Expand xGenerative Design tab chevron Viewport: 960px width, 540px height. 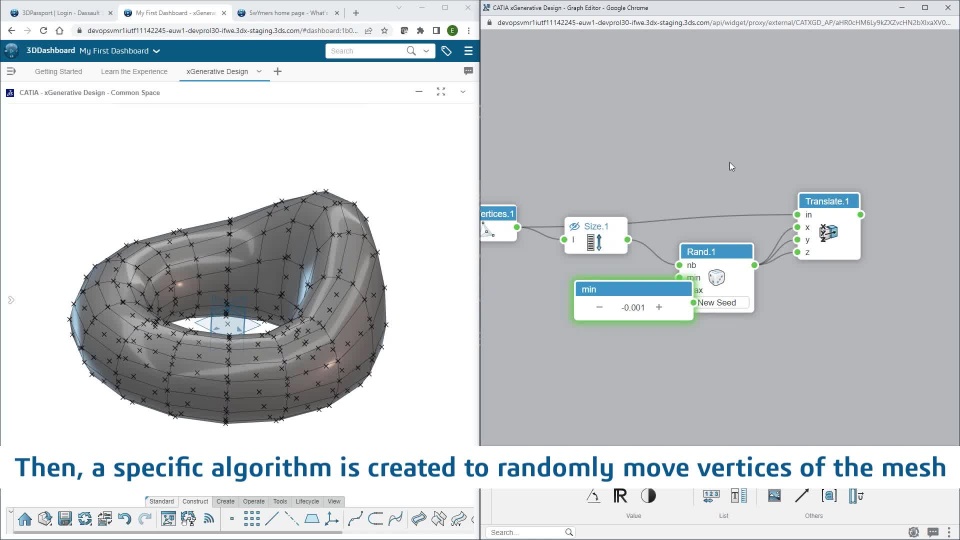point(259,72)
